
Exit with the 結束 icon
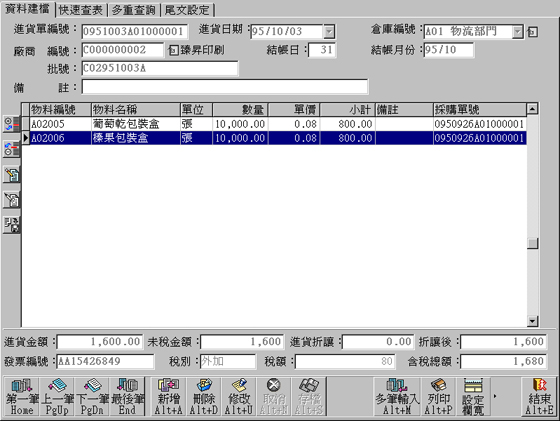[x=539, y=396]
